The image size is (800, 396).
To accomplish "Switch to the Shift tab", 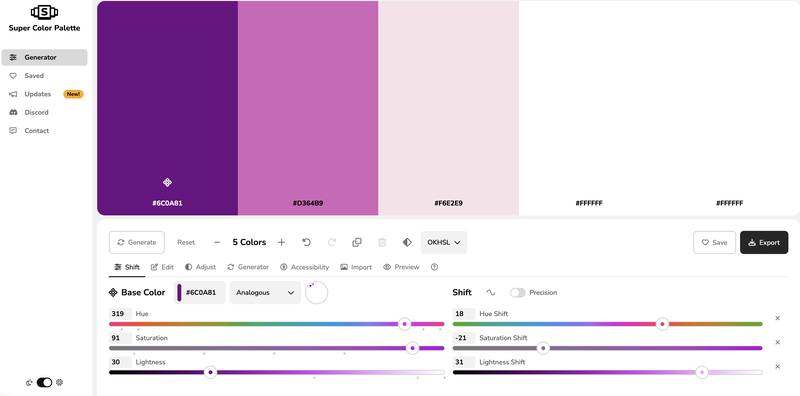I will 127,267.
